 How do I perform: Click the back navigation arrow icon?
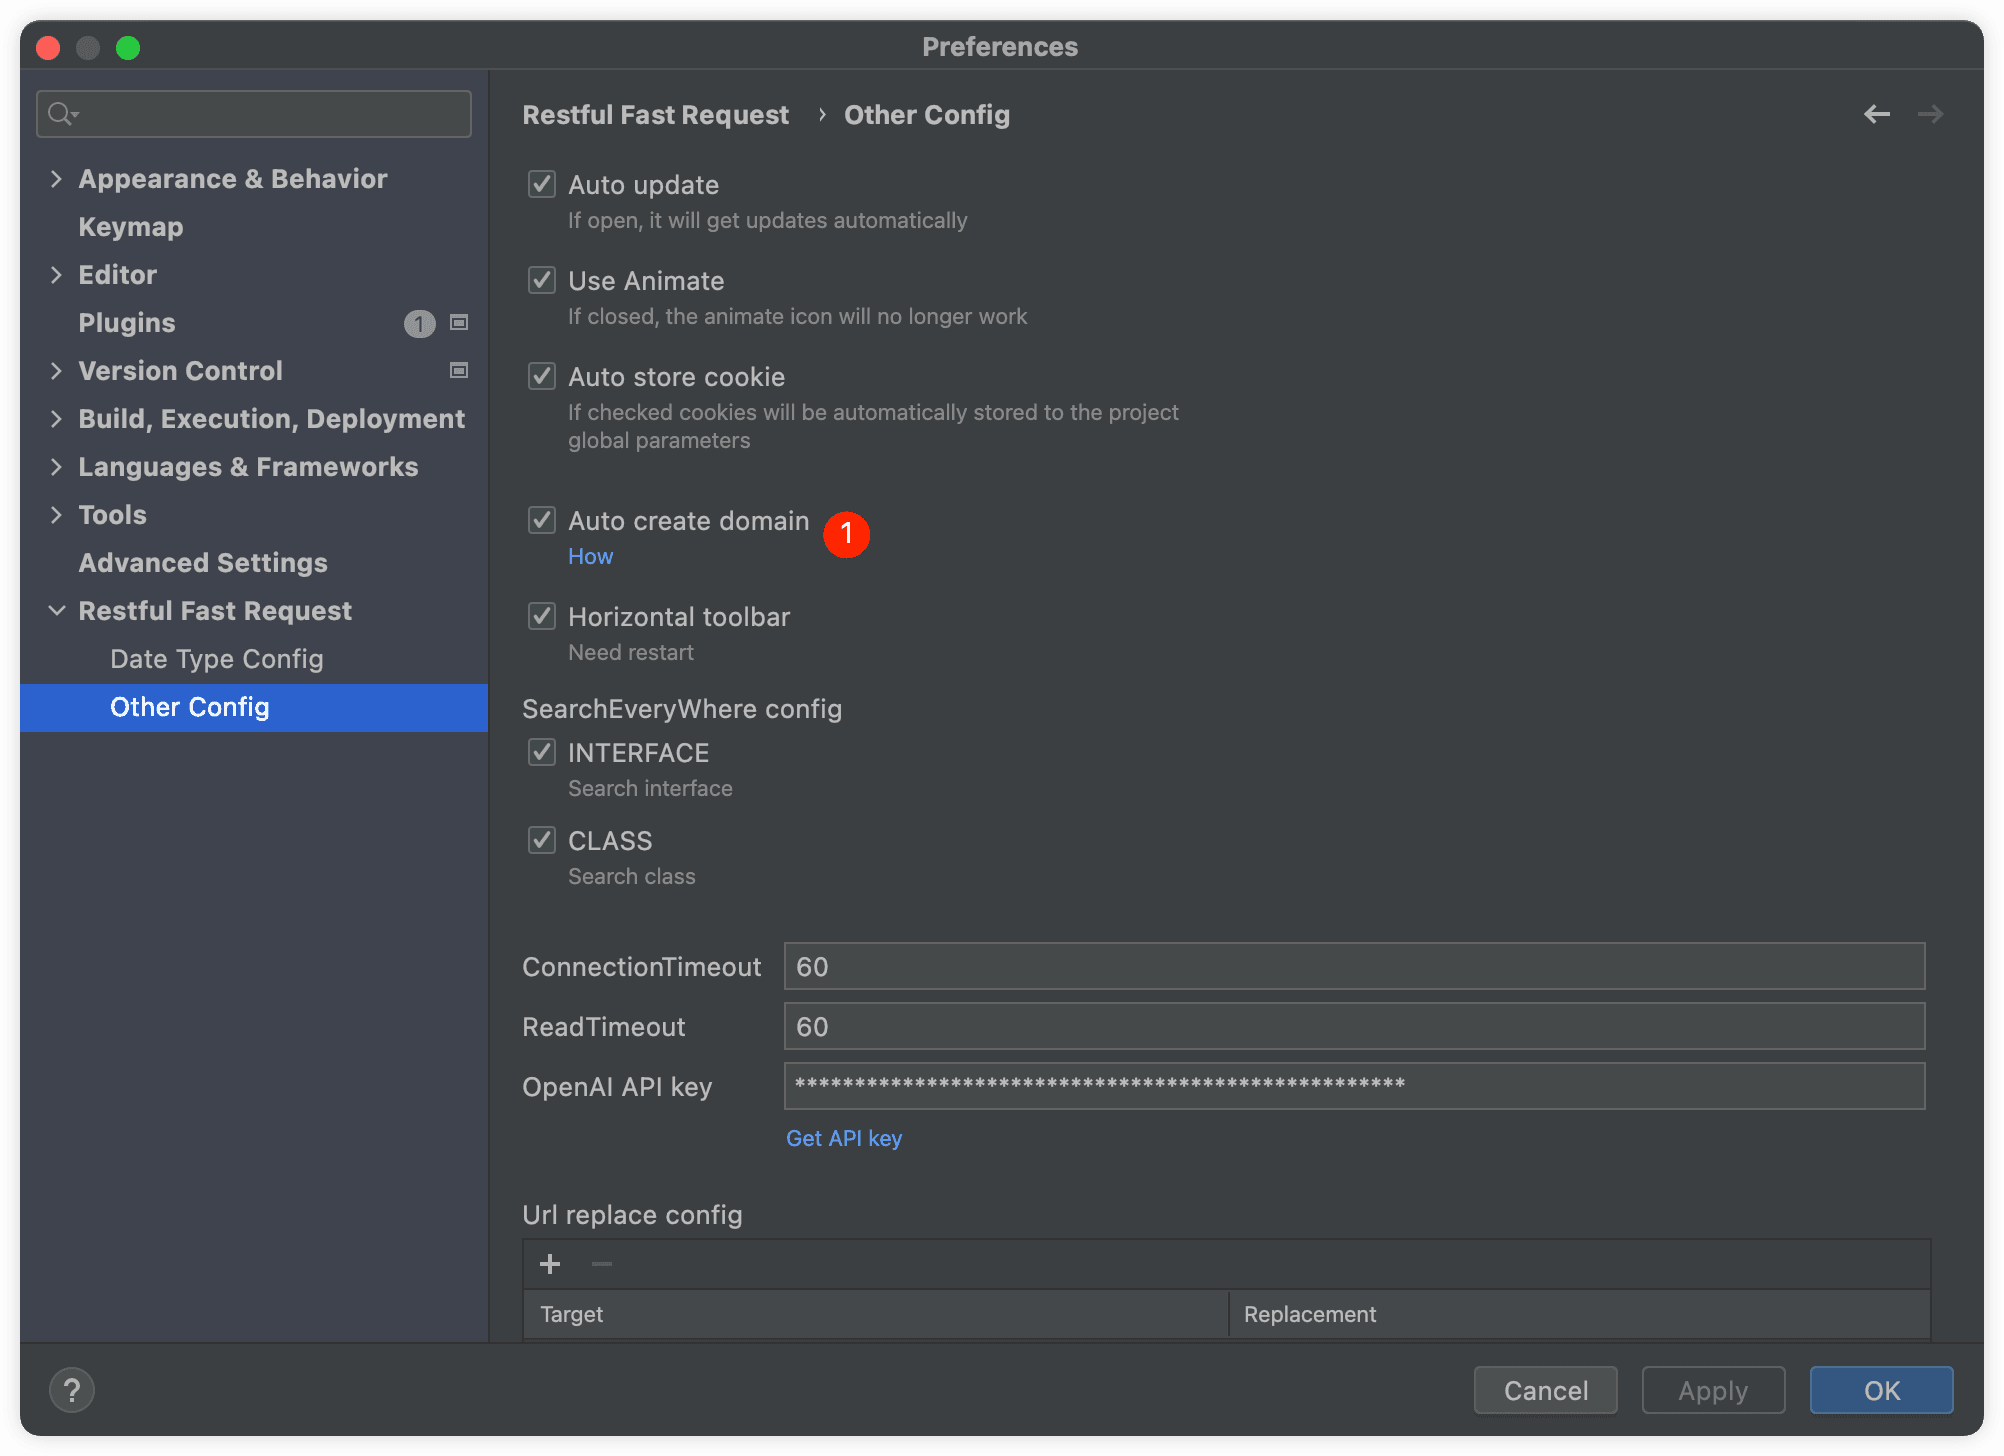click(1876, 115)
